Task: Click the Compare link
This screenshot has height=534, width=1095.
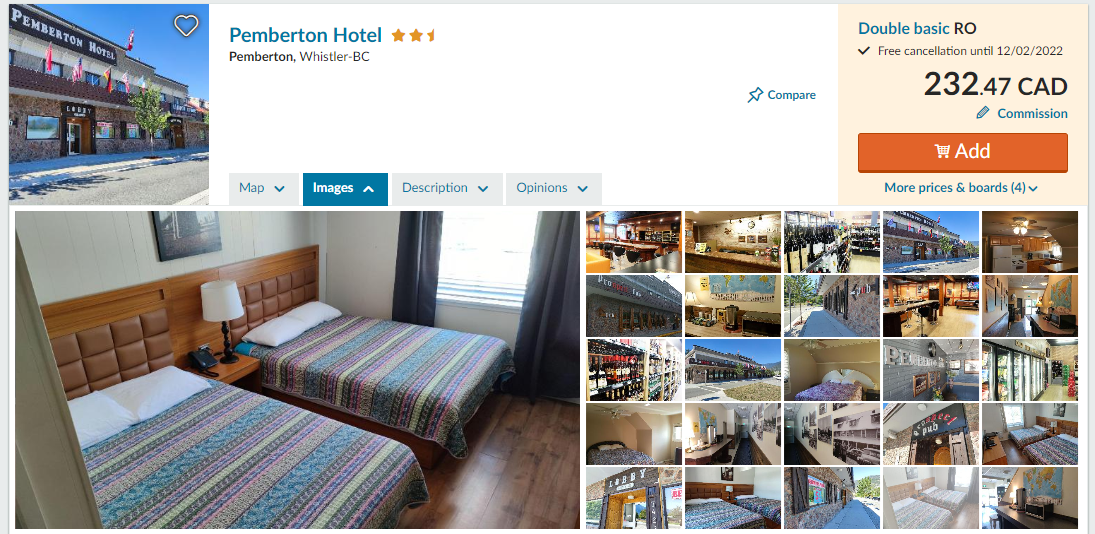Action: tap(791, 95)
